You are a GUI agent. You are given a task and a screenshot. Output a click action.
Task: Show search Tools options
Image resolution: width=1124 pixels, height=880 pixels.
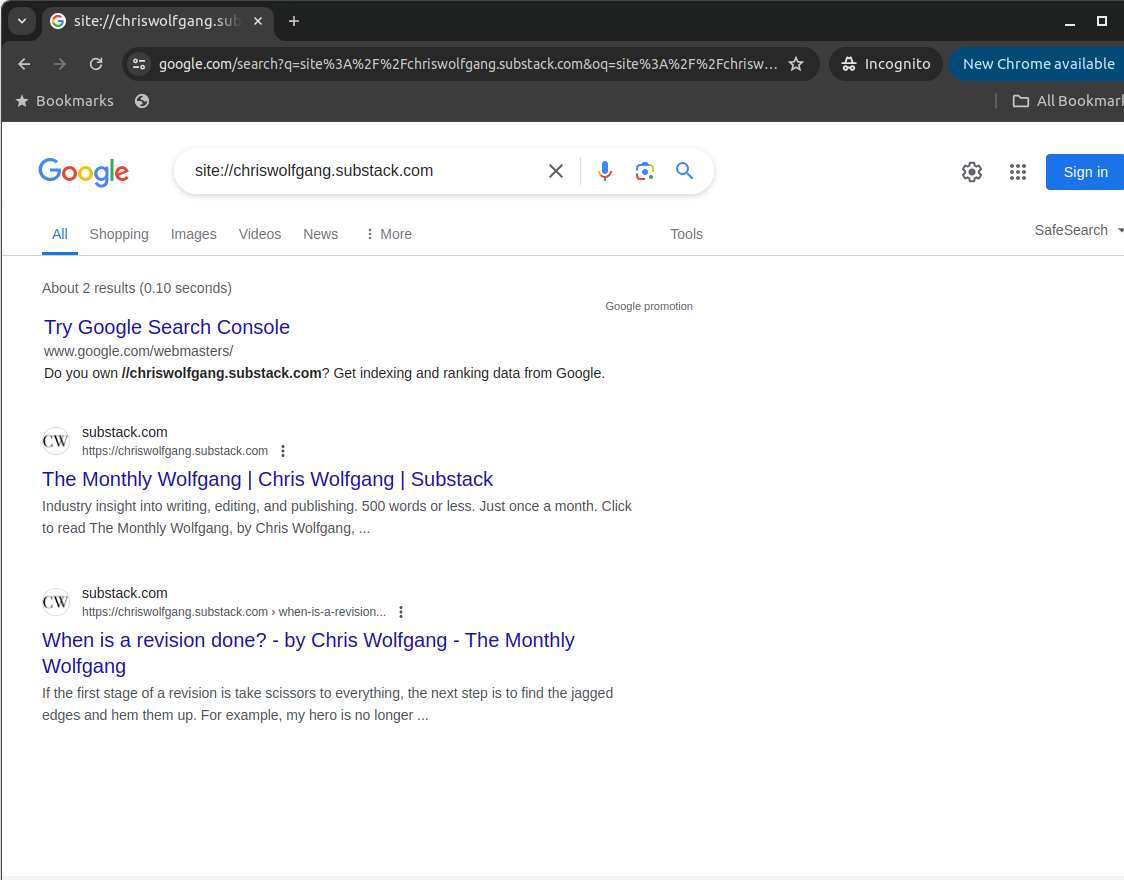(686, 233)
